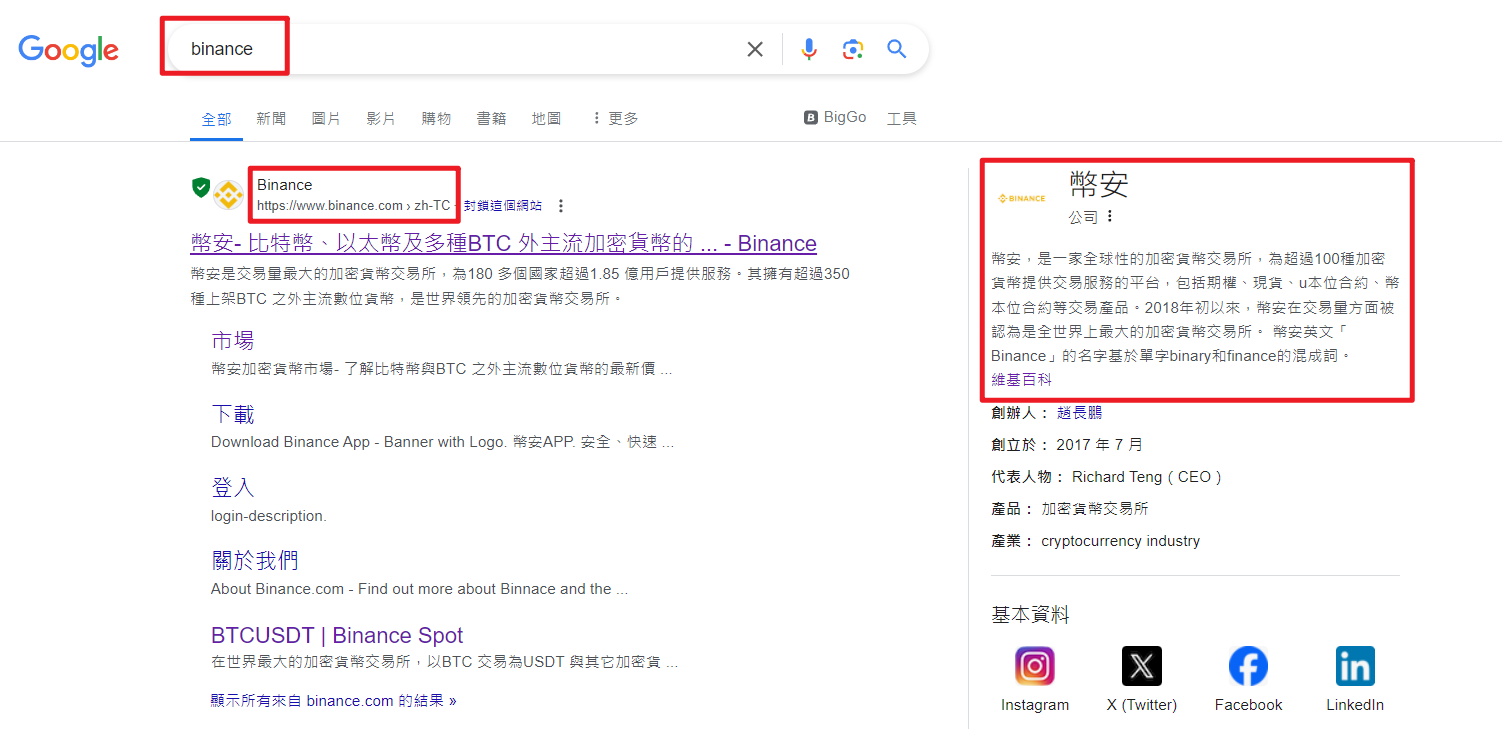Switch to the 購物 tab

click(x=436, y=119)
